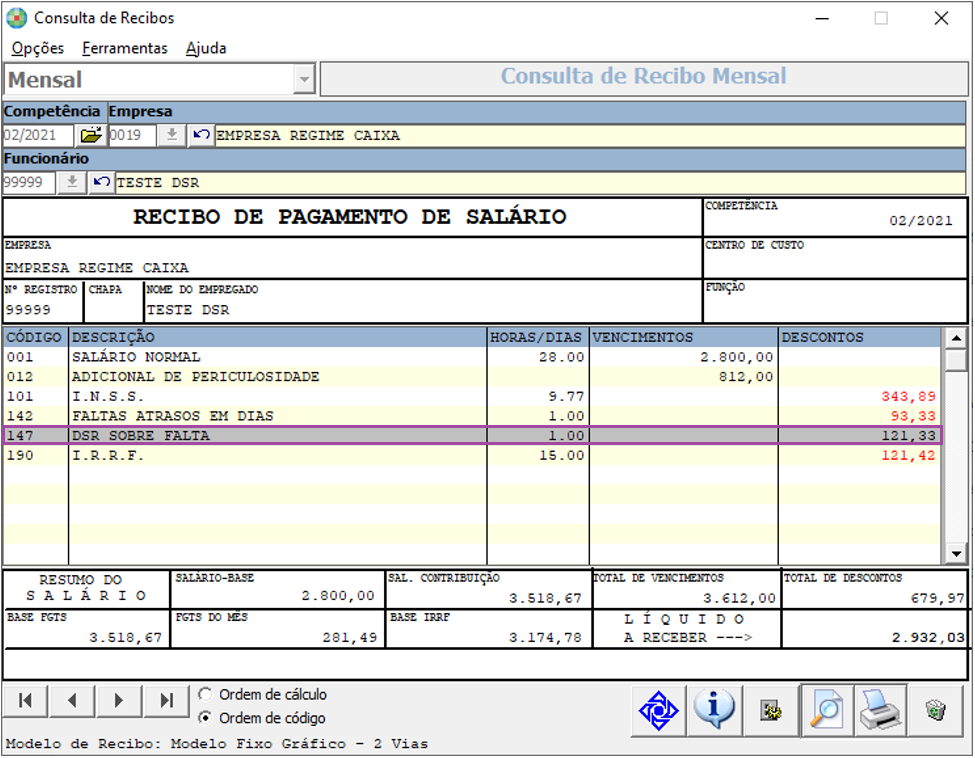Click total de descontos 679,97

tap(937, 598)
